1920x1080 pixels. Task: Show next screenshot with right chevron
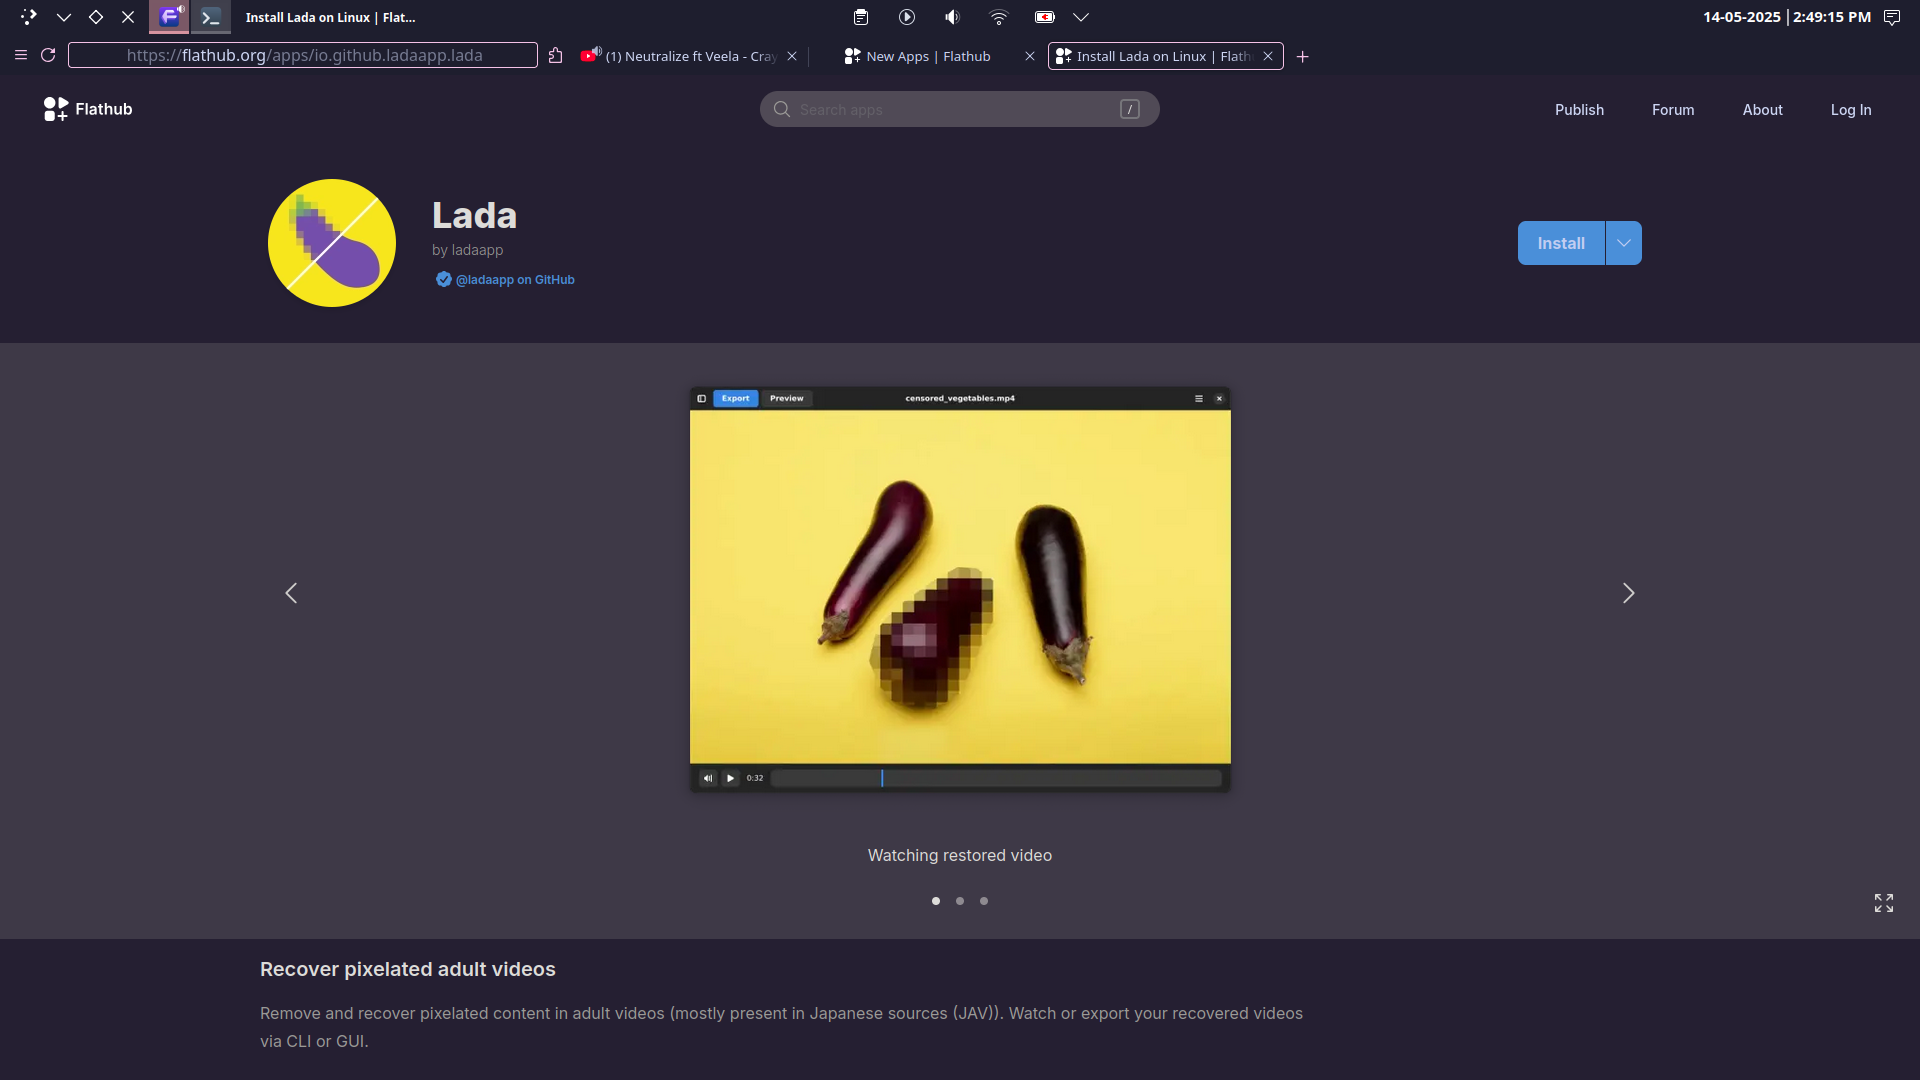1628,593
